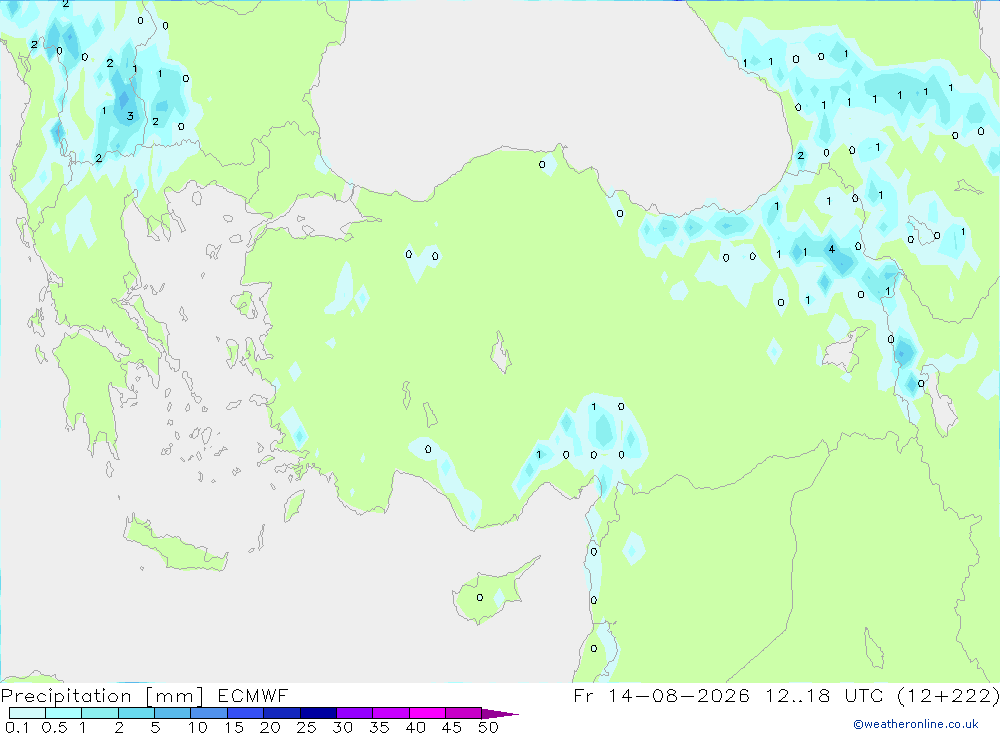The height and width of the screenshot is (733, 1000).
Task: Click the '45' legend scale label
Action: coord(452,727)
